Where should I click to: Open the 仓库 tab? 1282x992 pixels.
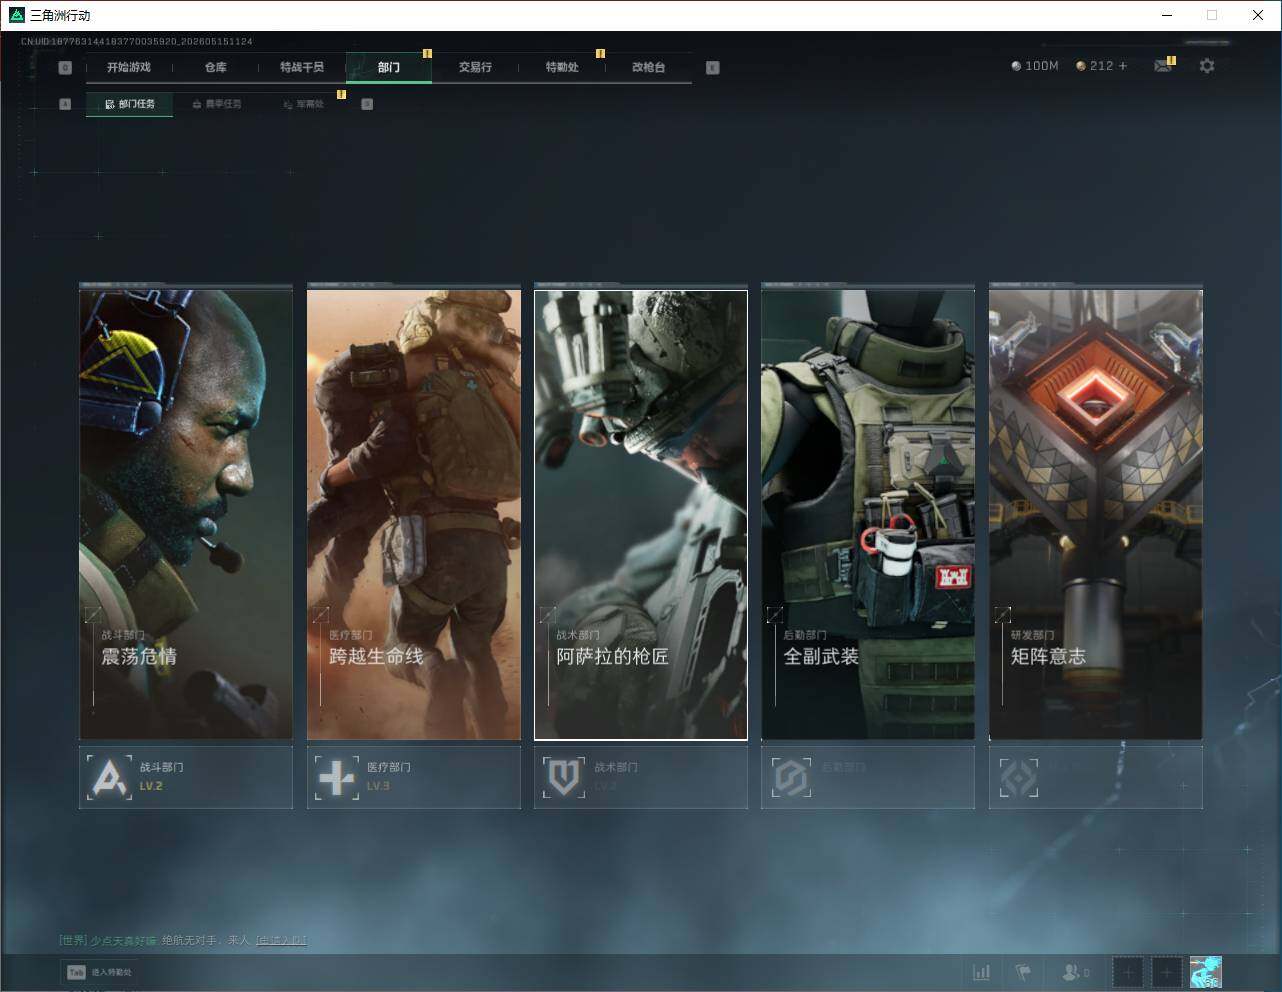pos(216,67)
